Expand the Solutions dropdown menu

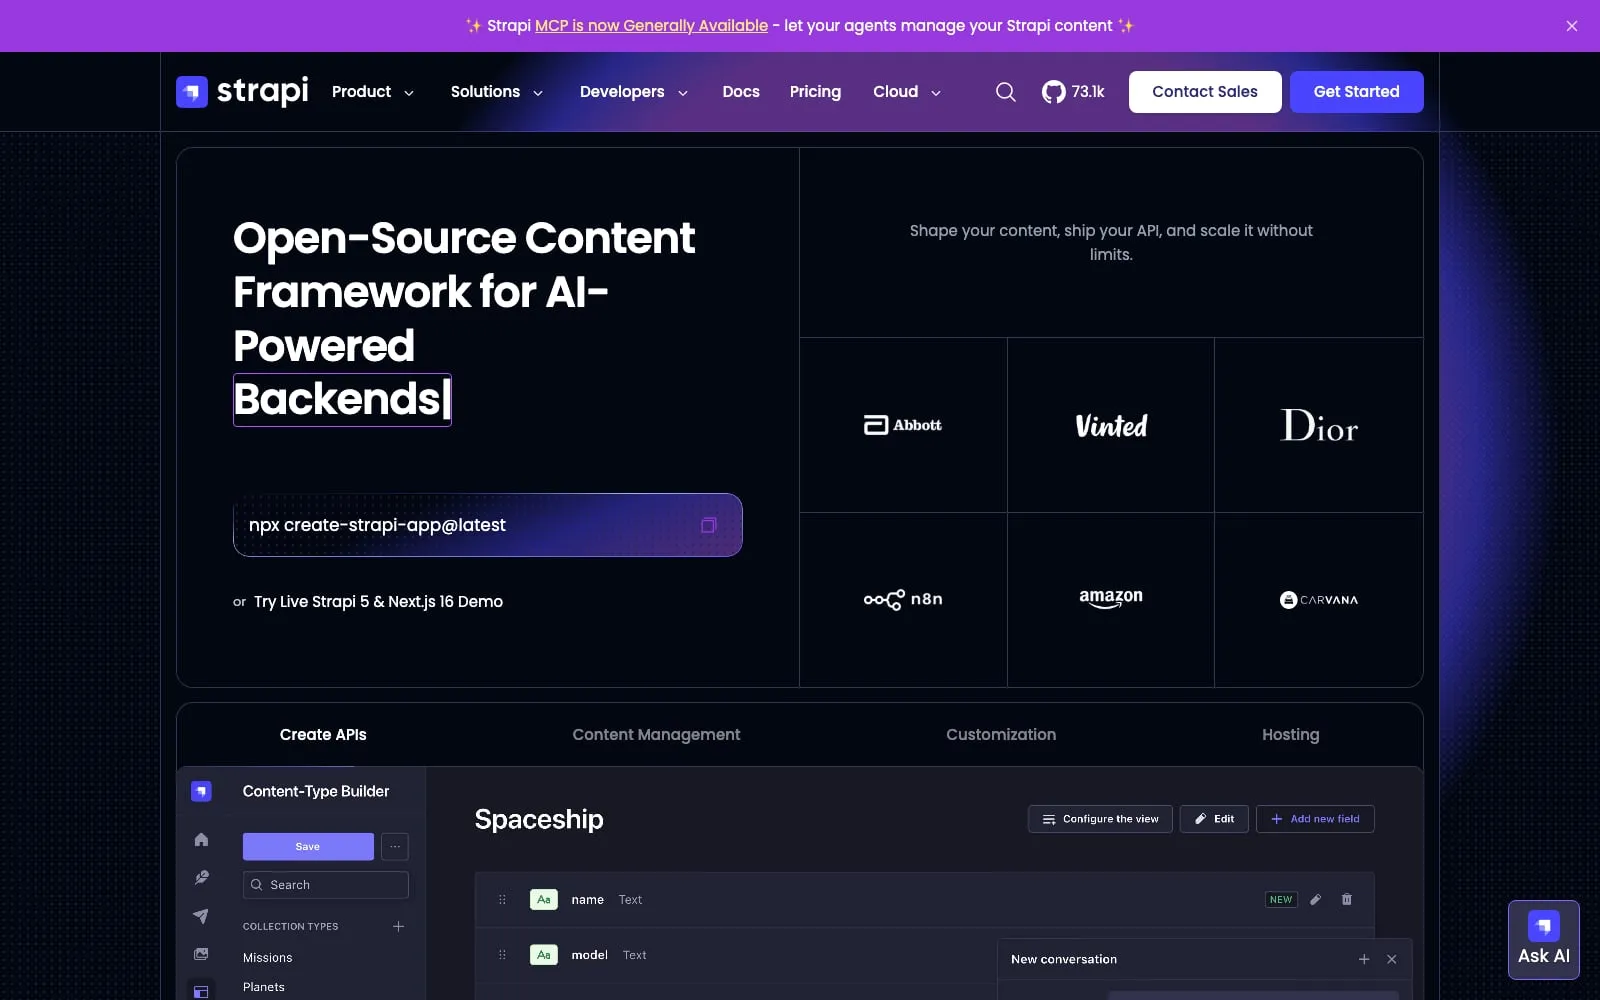497,92
